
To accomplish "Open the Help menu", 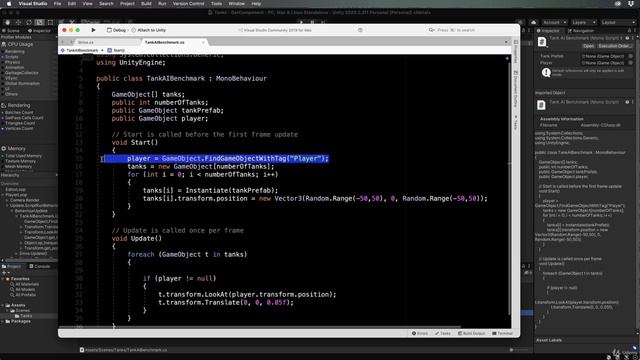I will tap(256, 4).
